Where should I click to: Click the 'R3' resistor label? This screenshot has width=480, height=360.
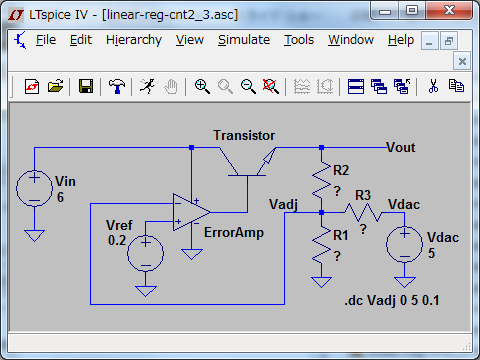click(363, 195)
